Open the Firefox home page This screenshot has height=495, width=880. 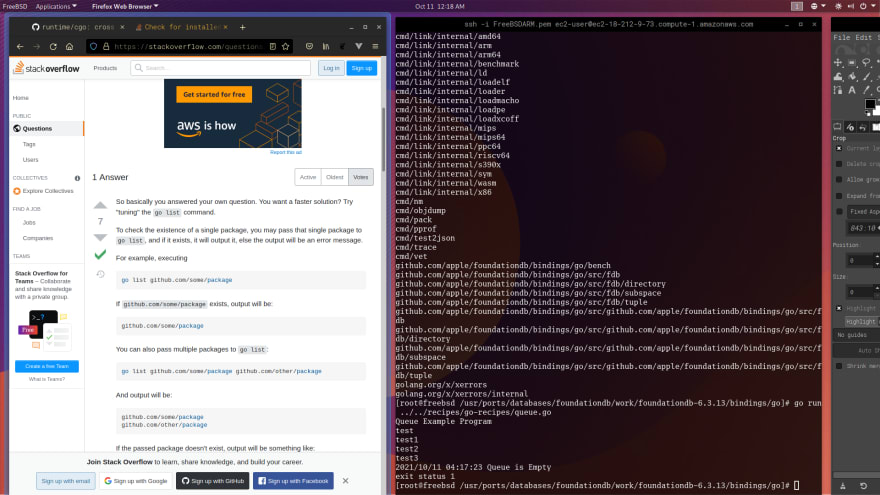click(x=70, y=47)
